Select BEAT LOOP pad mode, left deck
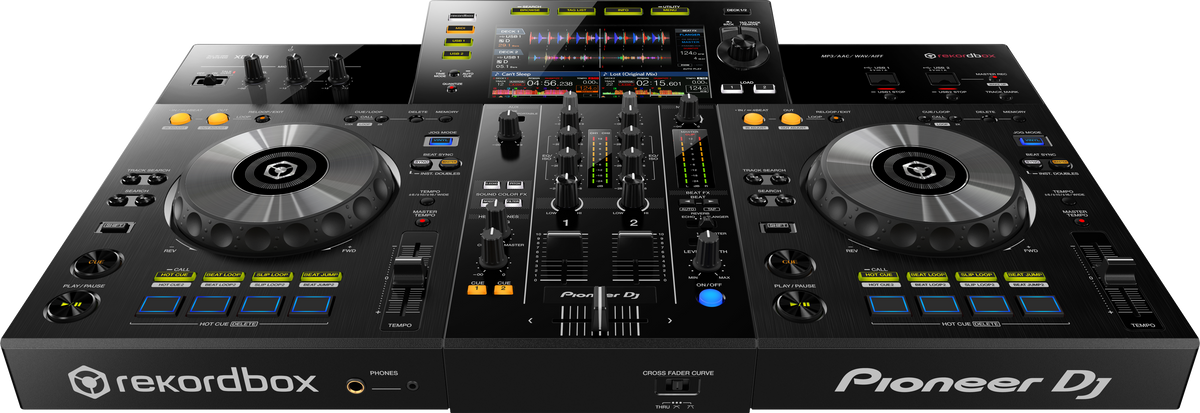1200x413 pixels. (221, 274)
